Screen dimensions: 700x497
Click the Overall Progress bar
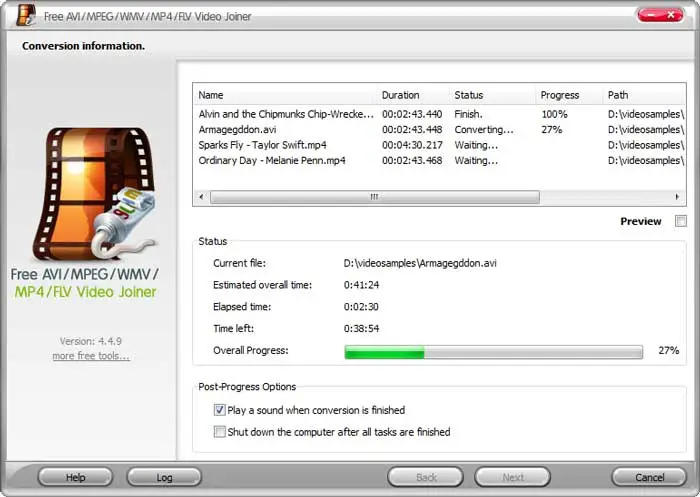click(x=493, y=352)
